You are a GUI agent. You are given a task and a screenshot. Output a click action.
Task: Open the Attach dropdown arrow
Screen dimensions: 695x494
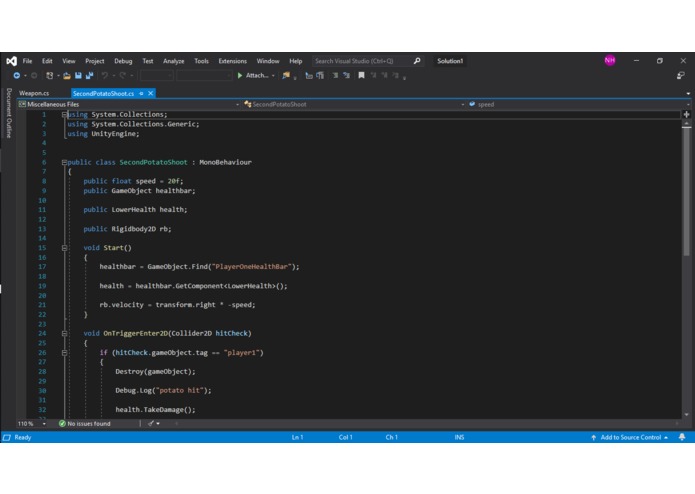pos(273,76)
